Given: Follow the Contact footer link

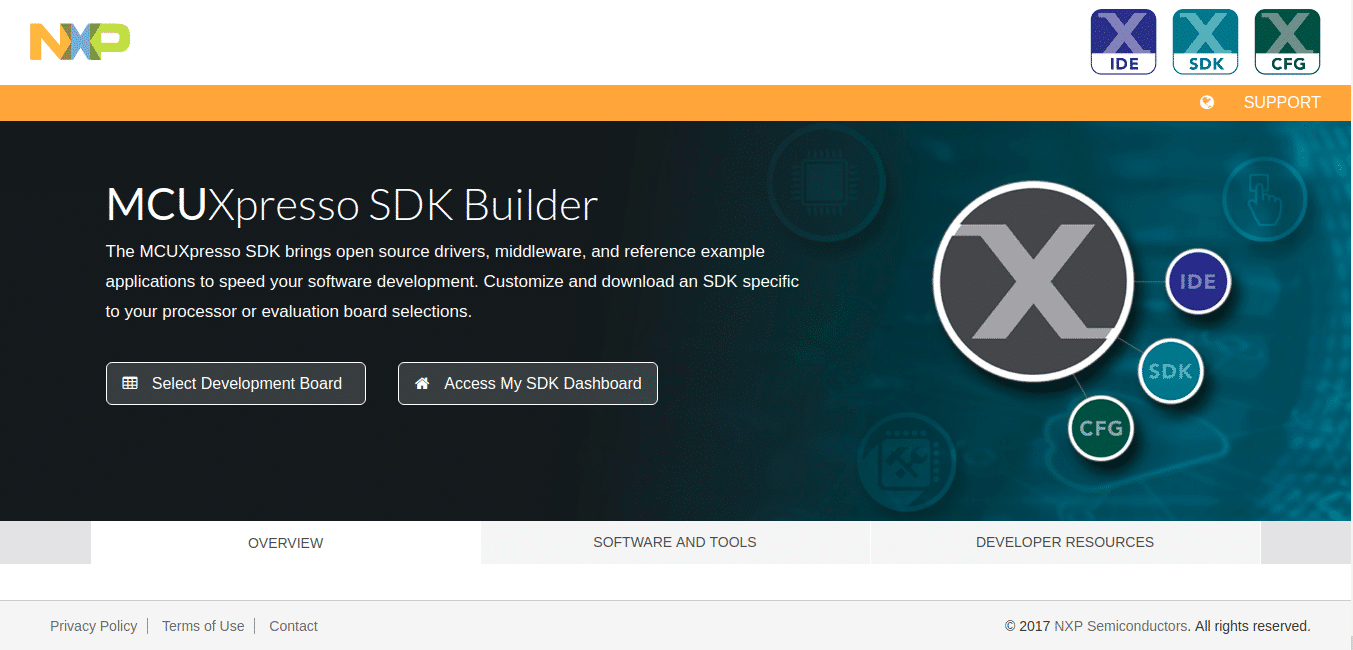Looking at the screenshot, I should (x=293, y=626).
